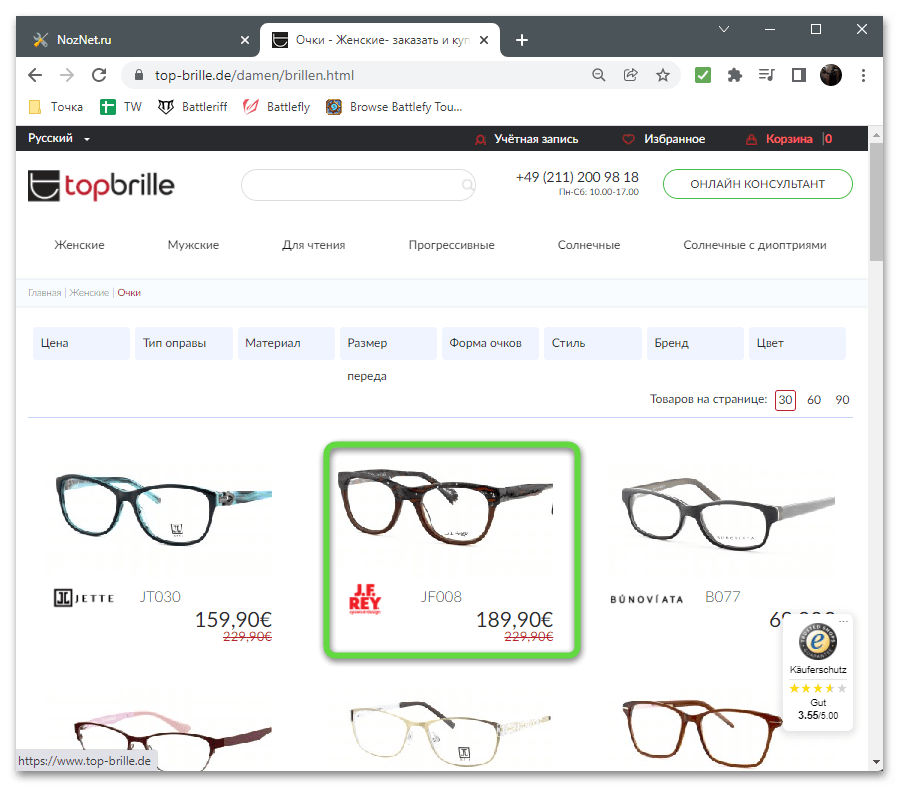Click the ОНЛАЙН КОНСУЛЬТАНТ button

757,184
